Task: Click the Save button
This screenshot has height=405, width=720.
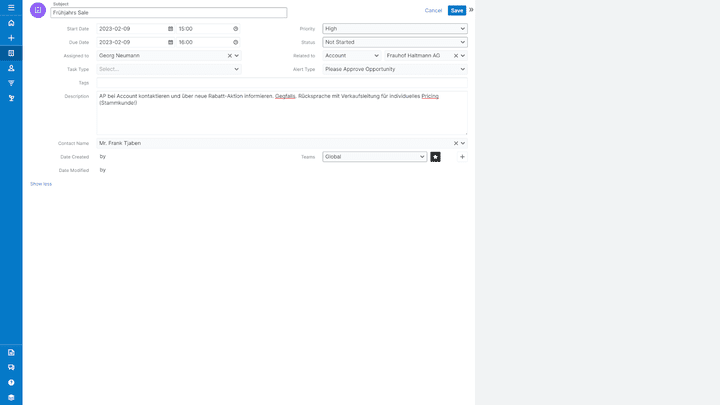Action: [x=457, y=11]
